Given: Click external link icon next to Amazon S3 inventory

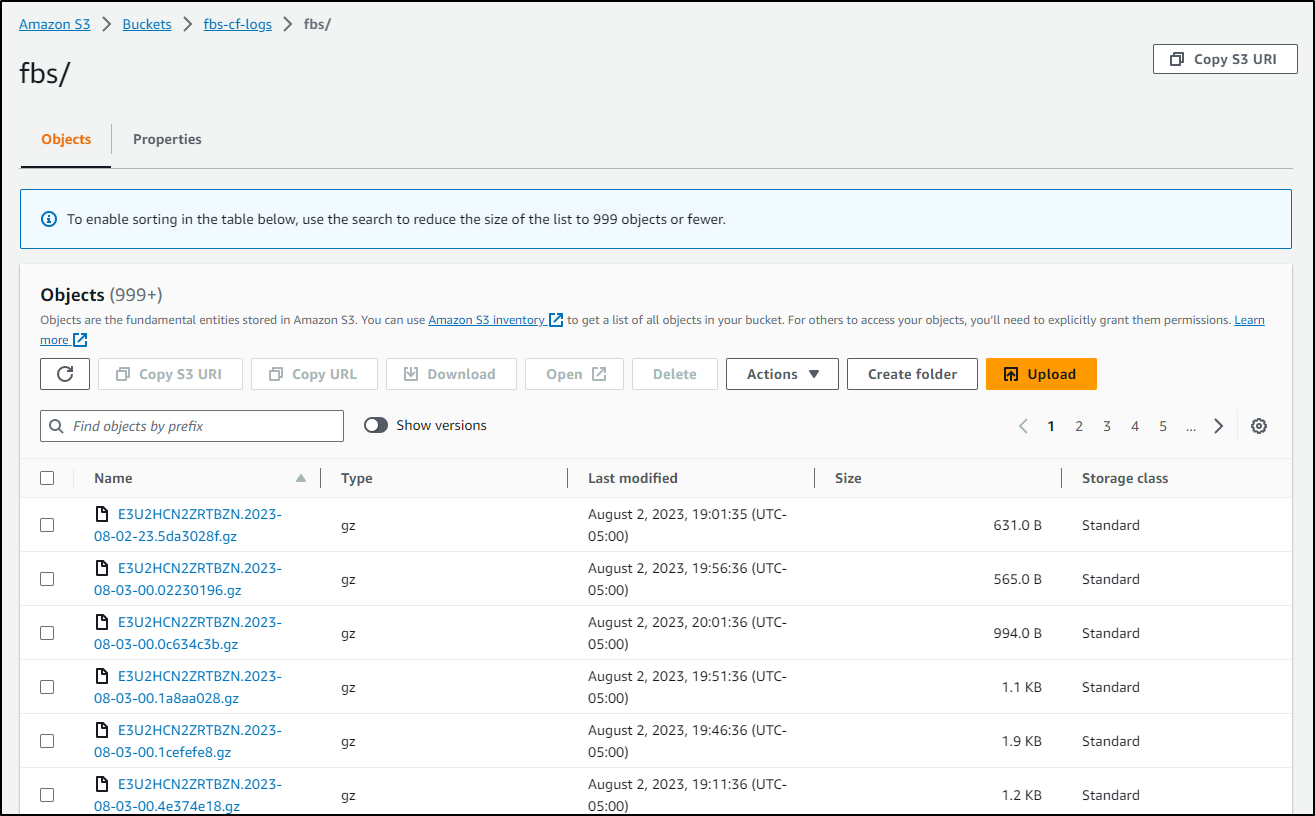Looking at the screenshot, I should (x=556, y=320).
